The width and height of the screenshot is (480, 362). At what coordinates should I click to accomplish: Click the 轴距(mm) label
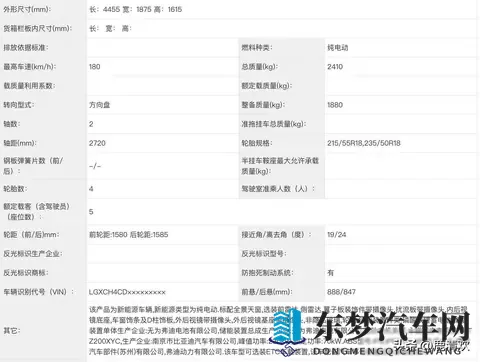pos(20,143)
